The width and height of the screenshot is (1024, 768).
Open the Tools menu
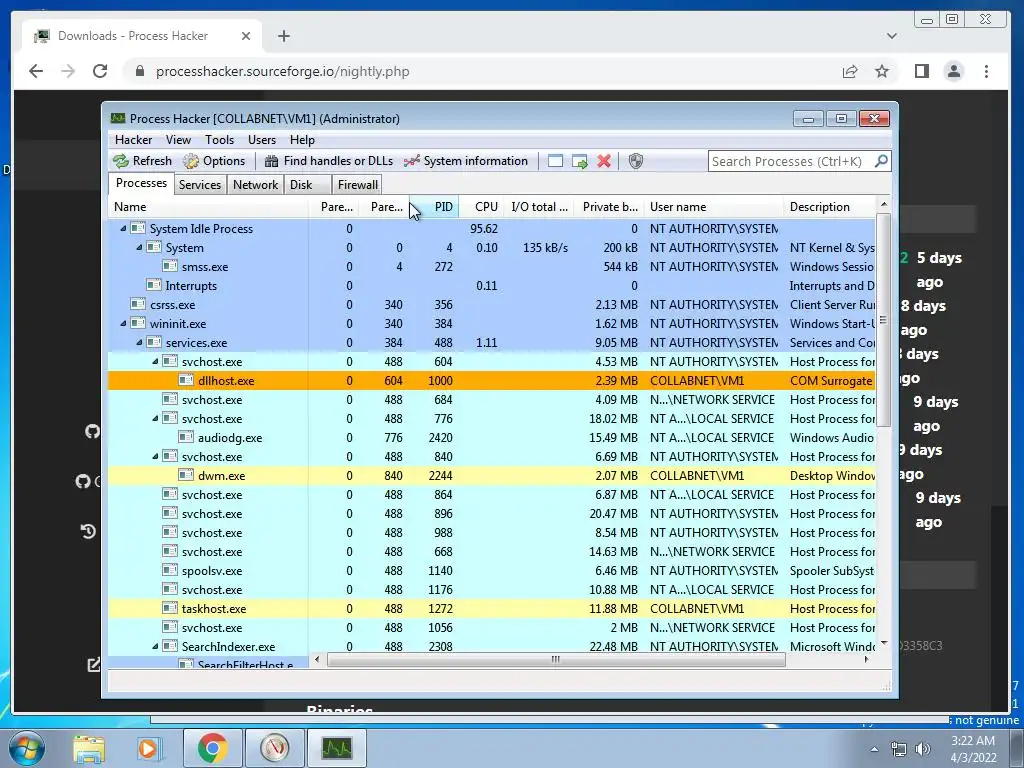pos(219,140)
